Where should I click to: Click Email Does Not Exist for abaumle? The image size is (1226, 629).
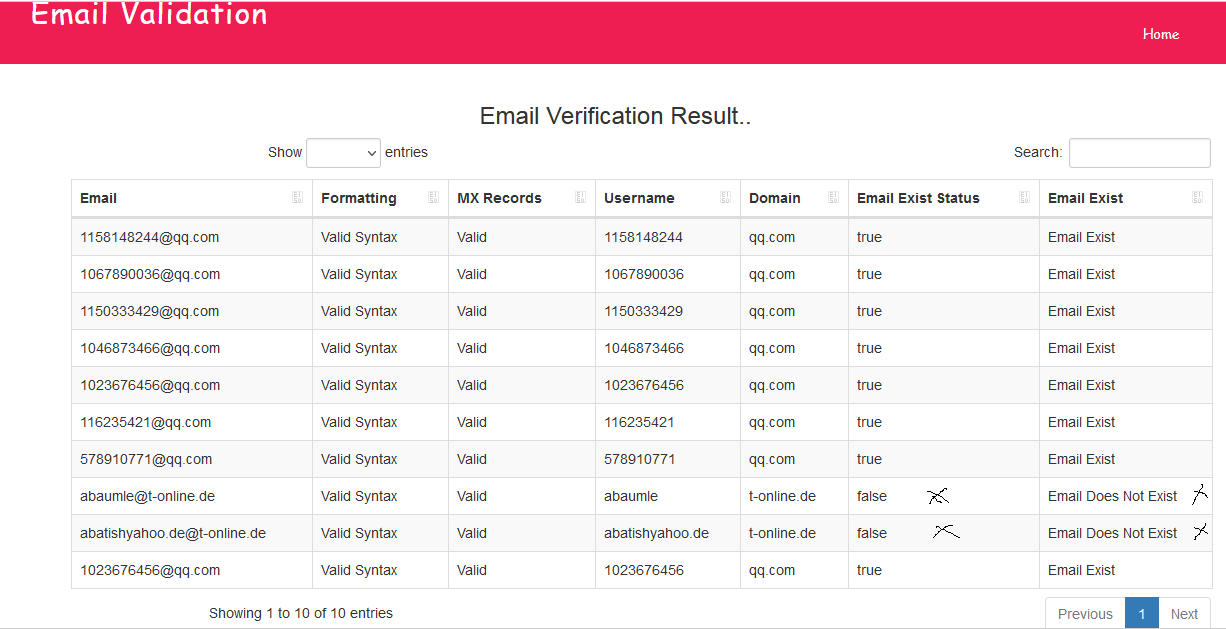[x=1113, y=496]
